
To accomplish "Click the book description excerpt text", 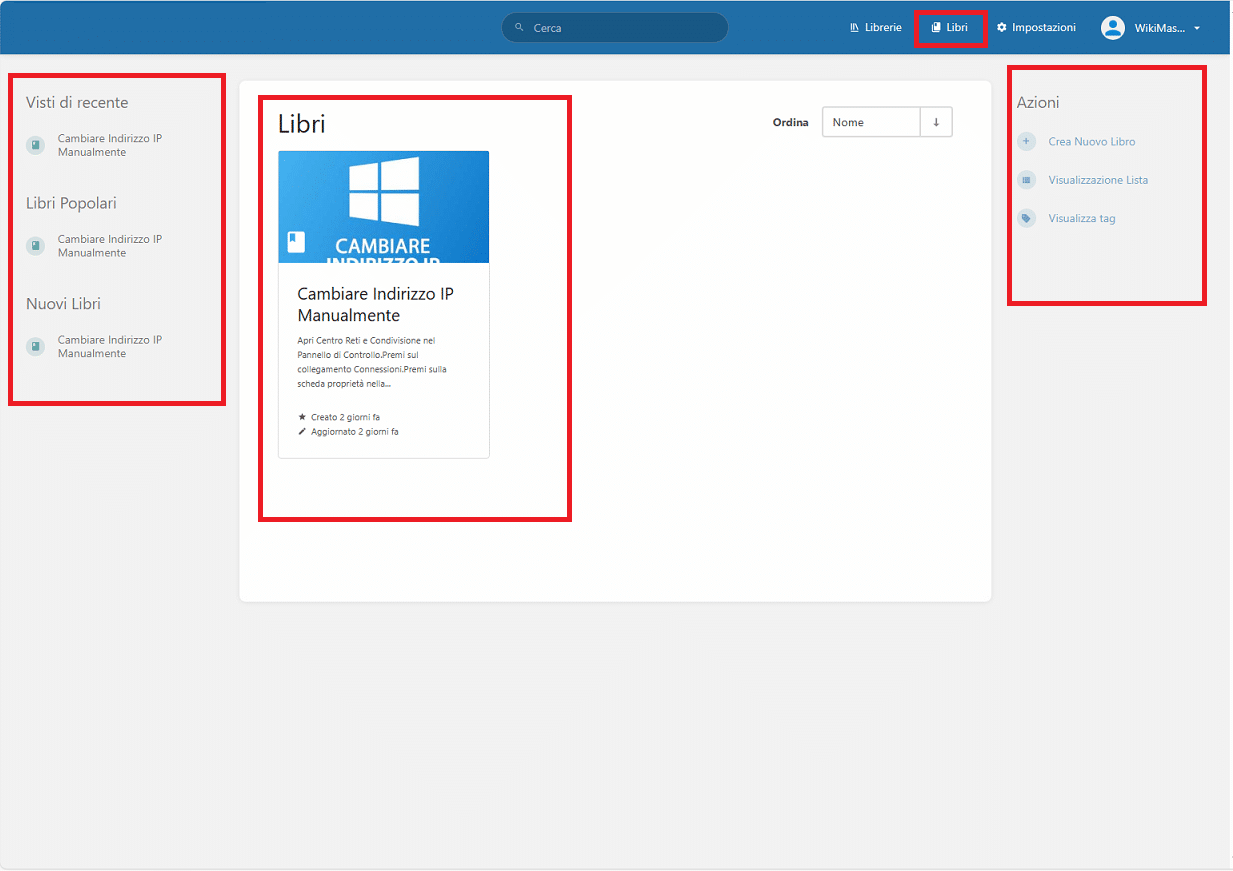I will pyautogui.click(x=372, y=362).
